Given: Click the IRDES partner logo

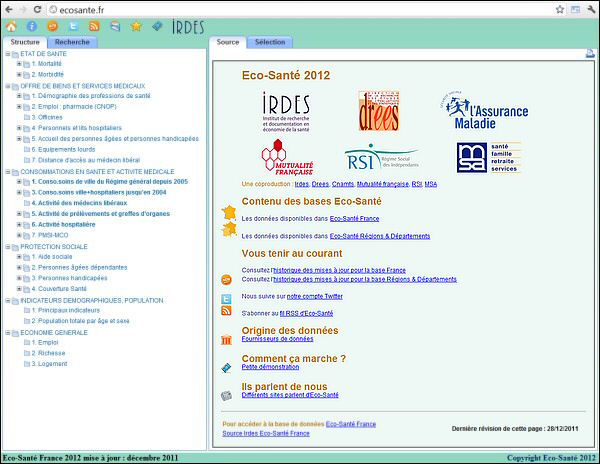Looking at the screenshot, I should (x=286, y=112).
